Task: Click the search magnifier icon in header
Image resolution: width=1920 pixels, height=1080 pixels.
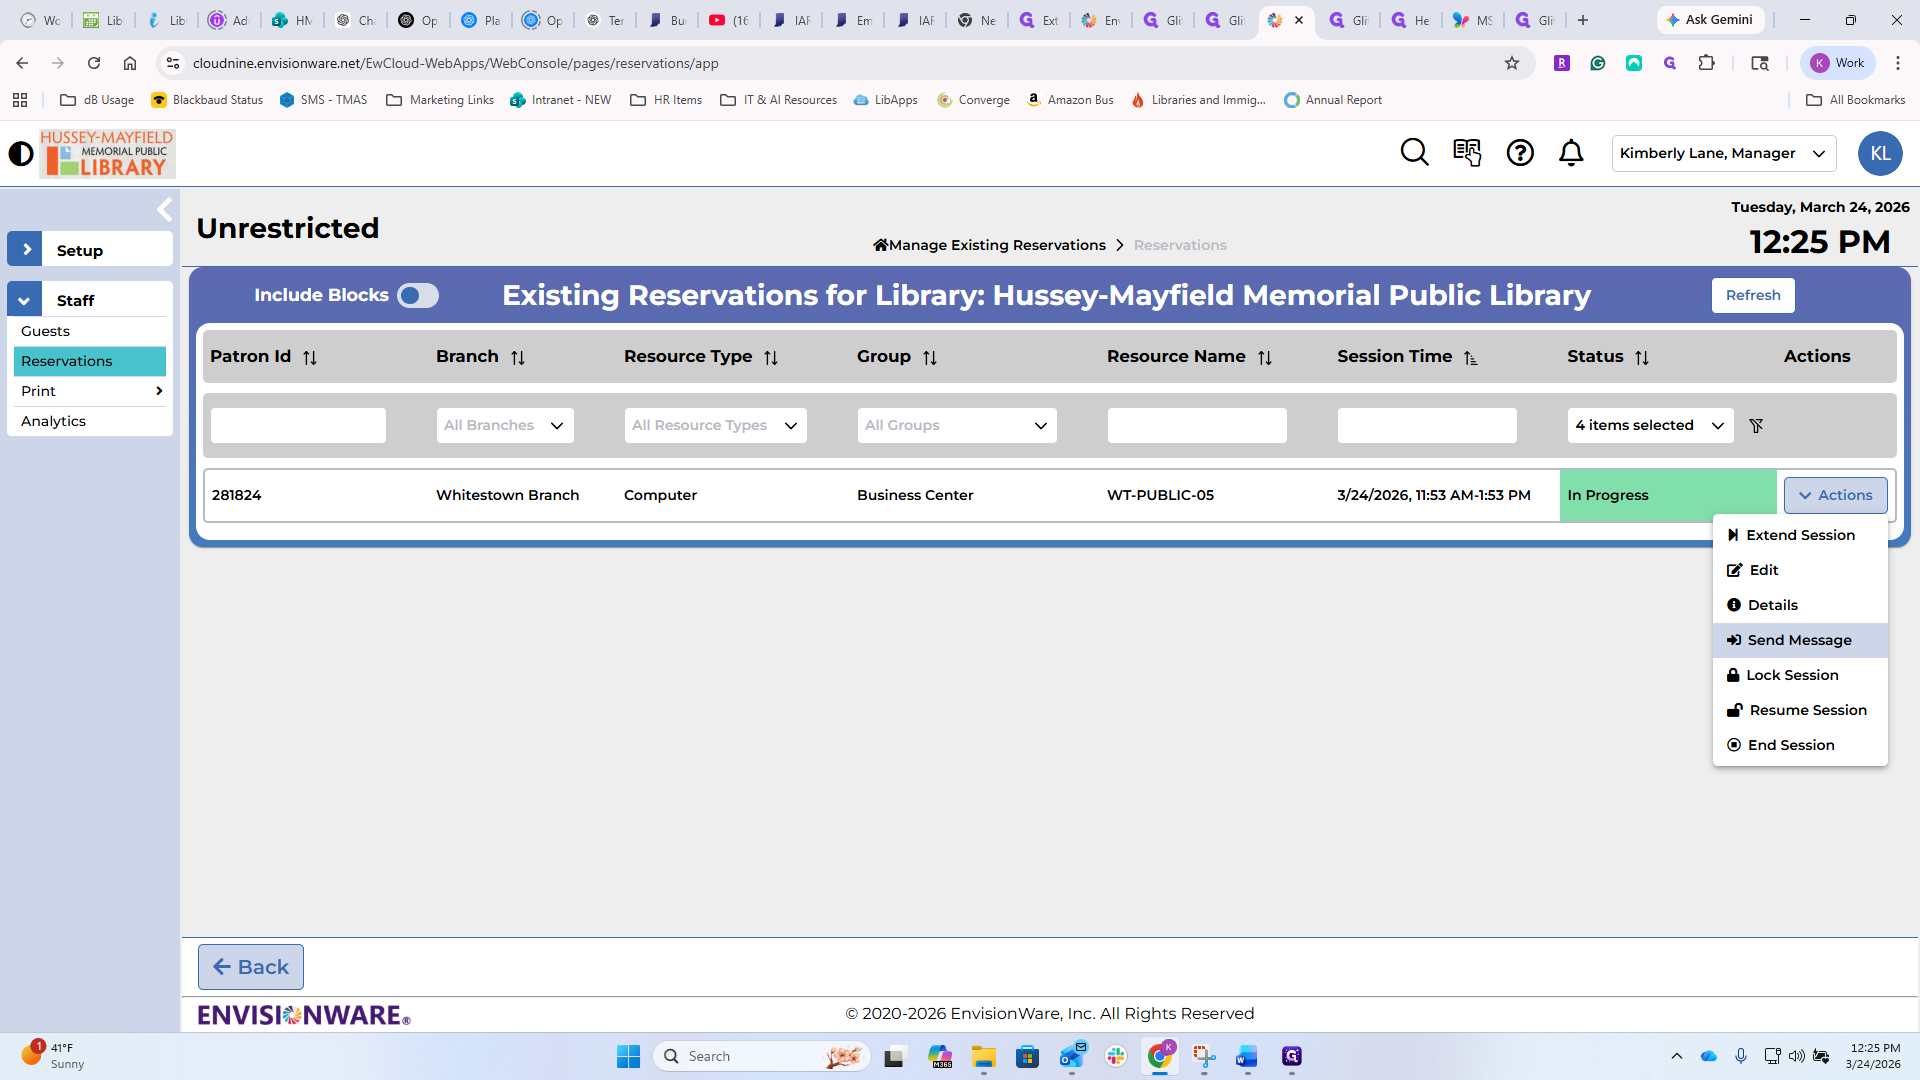Action: pos(1414,153)
